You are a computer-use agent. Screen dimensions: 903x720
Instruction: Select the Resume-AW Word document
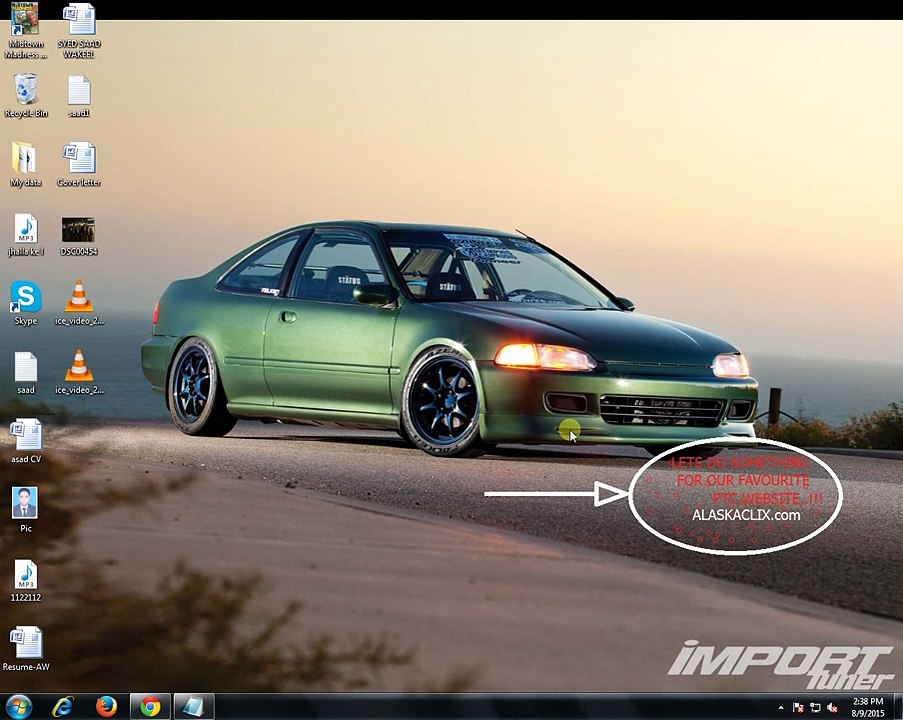(x=25, y=649)
